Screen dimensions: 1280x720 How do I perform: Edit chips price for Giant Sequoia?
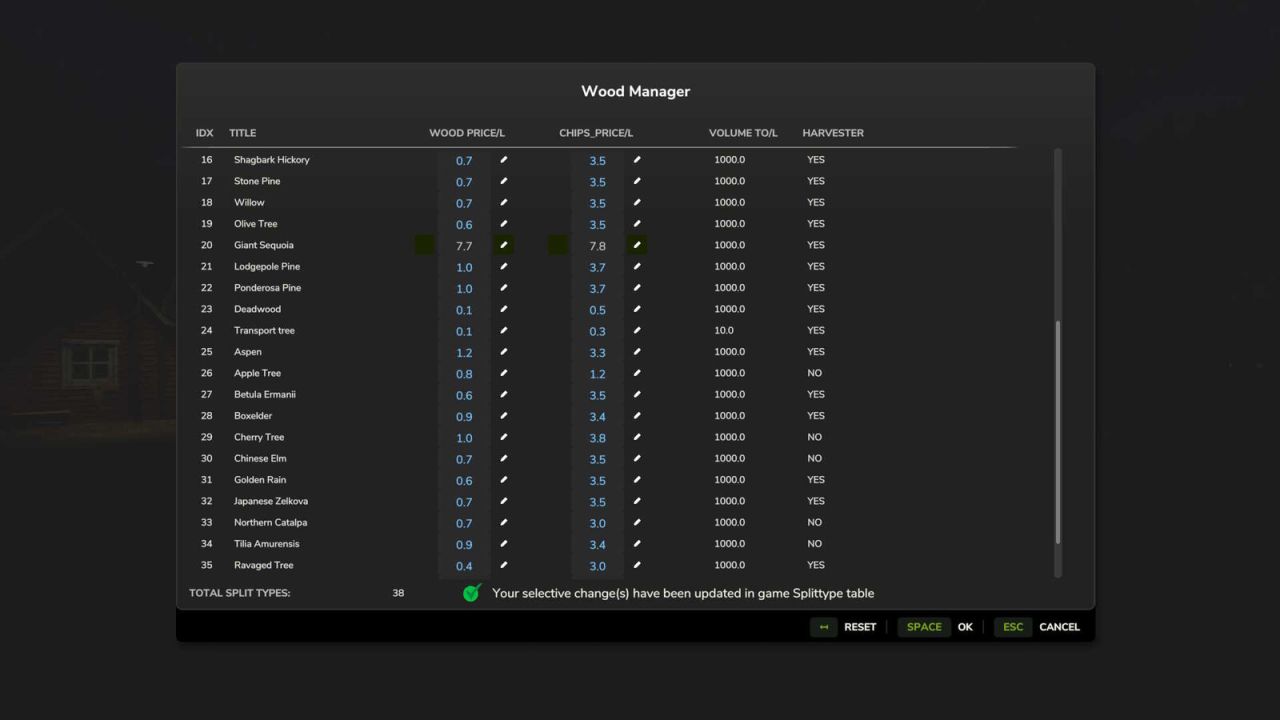(637, 245)
